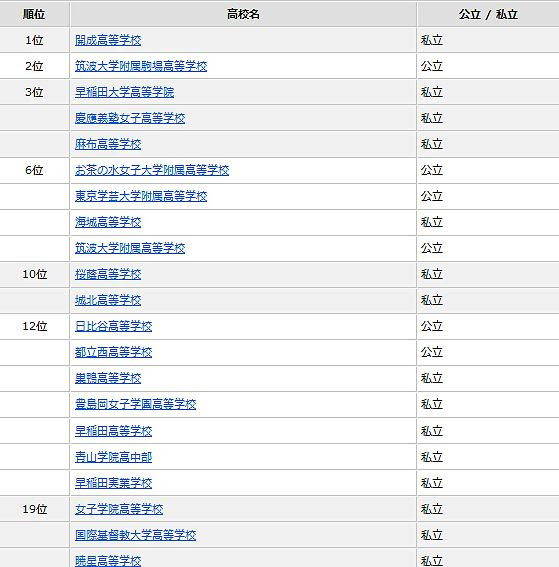Click 公立 in the 都立西高等学校 row

click(x=432, y=353)
